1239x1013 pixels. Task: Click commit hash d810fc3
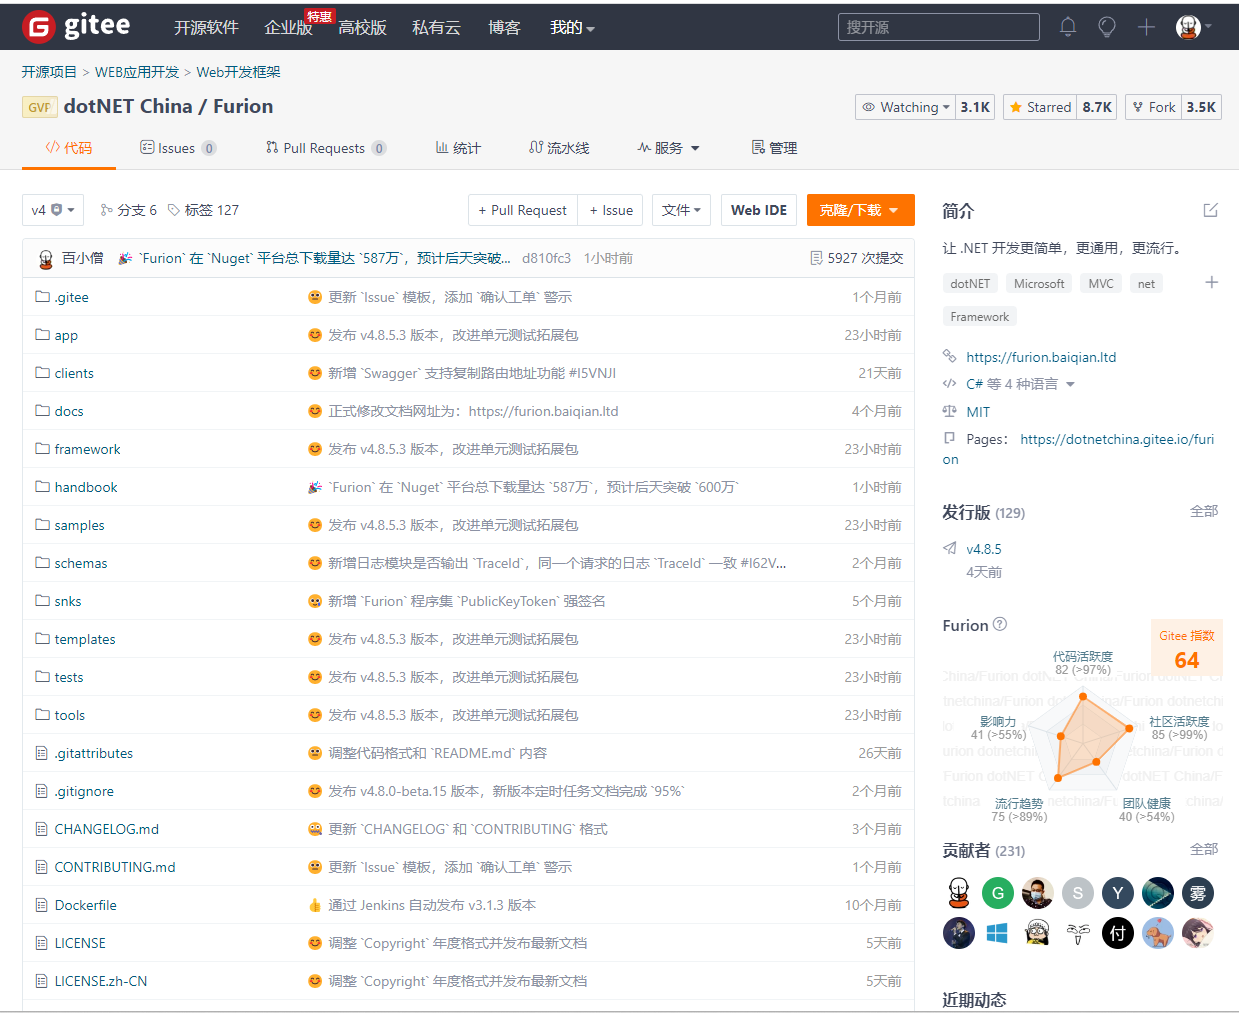[546, 258]
